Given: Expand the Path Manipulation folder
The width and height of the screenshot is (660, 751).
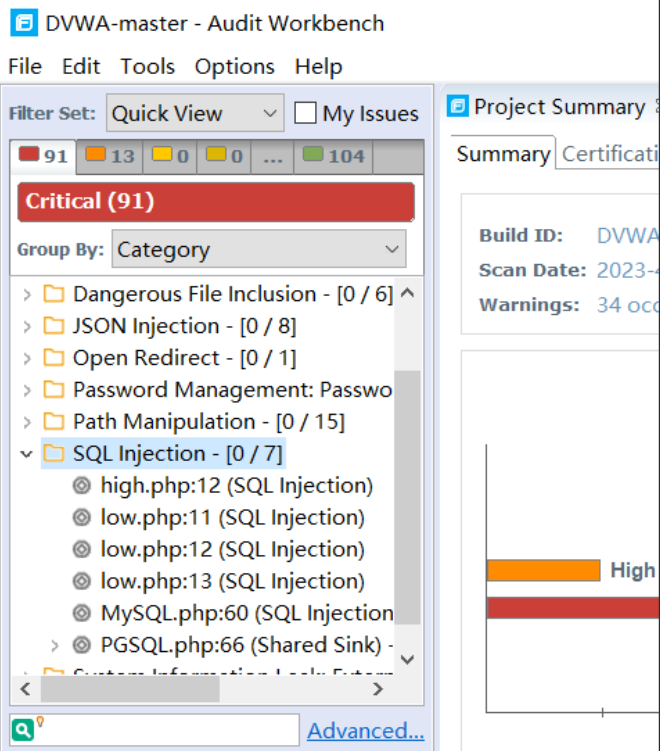Looking at the screenshot, I should [27, 422].
